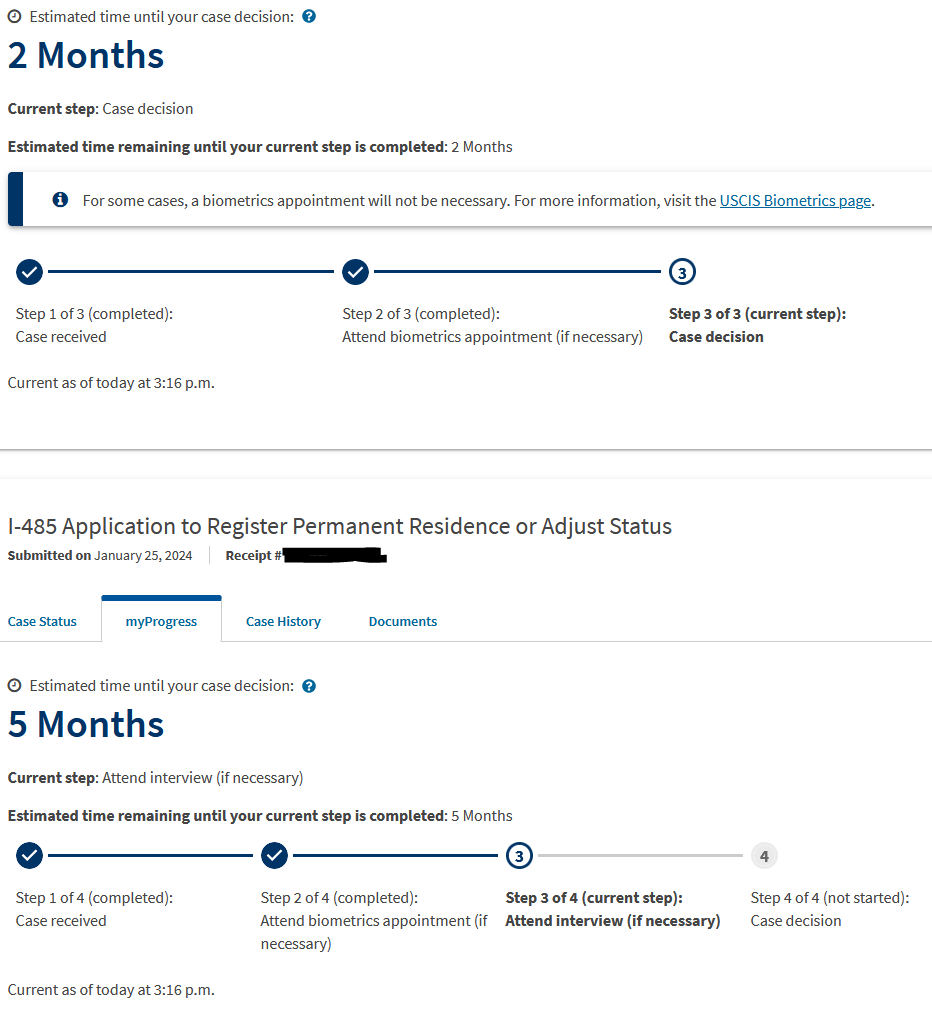Click the help icon beside the 5 Months estimate
This screenshot has width=932, height=1018.
pyautogui.click(x=309, y=686)
